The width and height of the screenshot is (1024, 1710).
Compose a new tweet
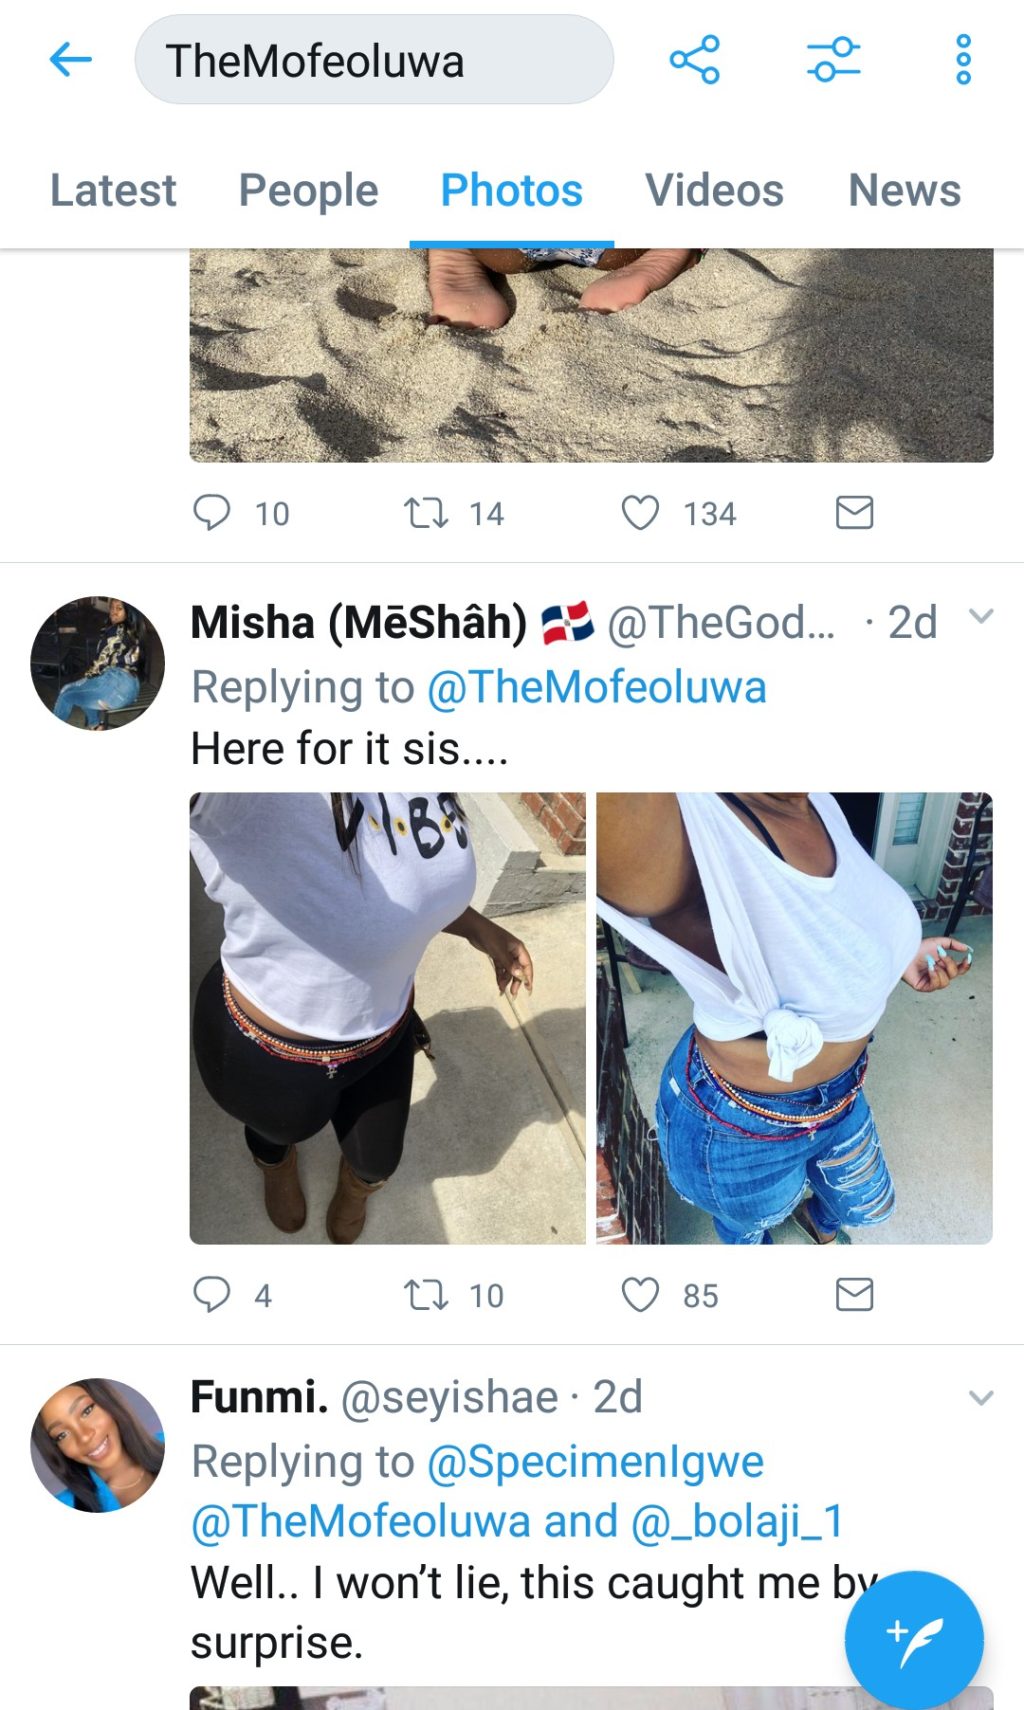(913, 1640)
